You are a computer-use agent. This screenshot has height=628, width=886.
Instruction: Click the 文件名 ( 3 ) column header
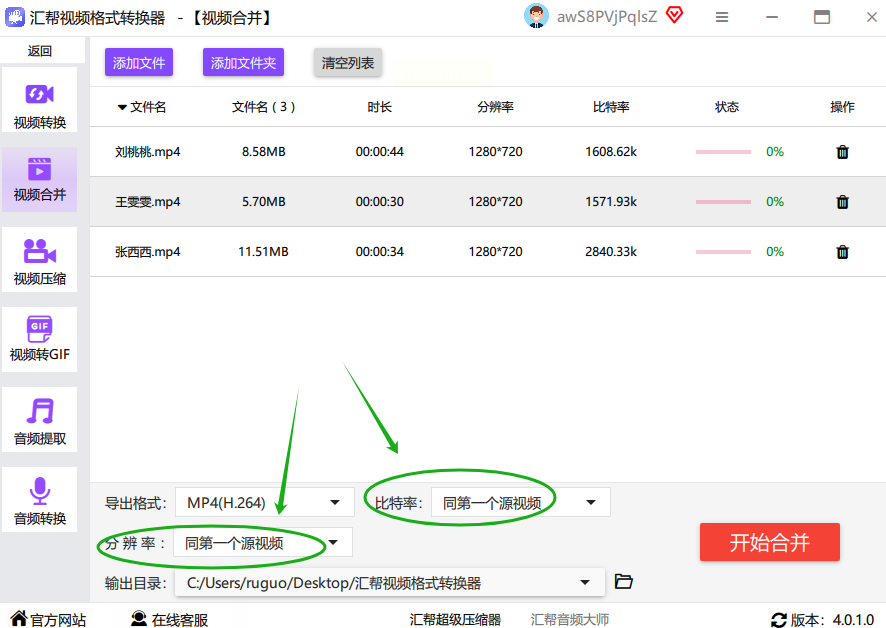click(x=263, y=107)
